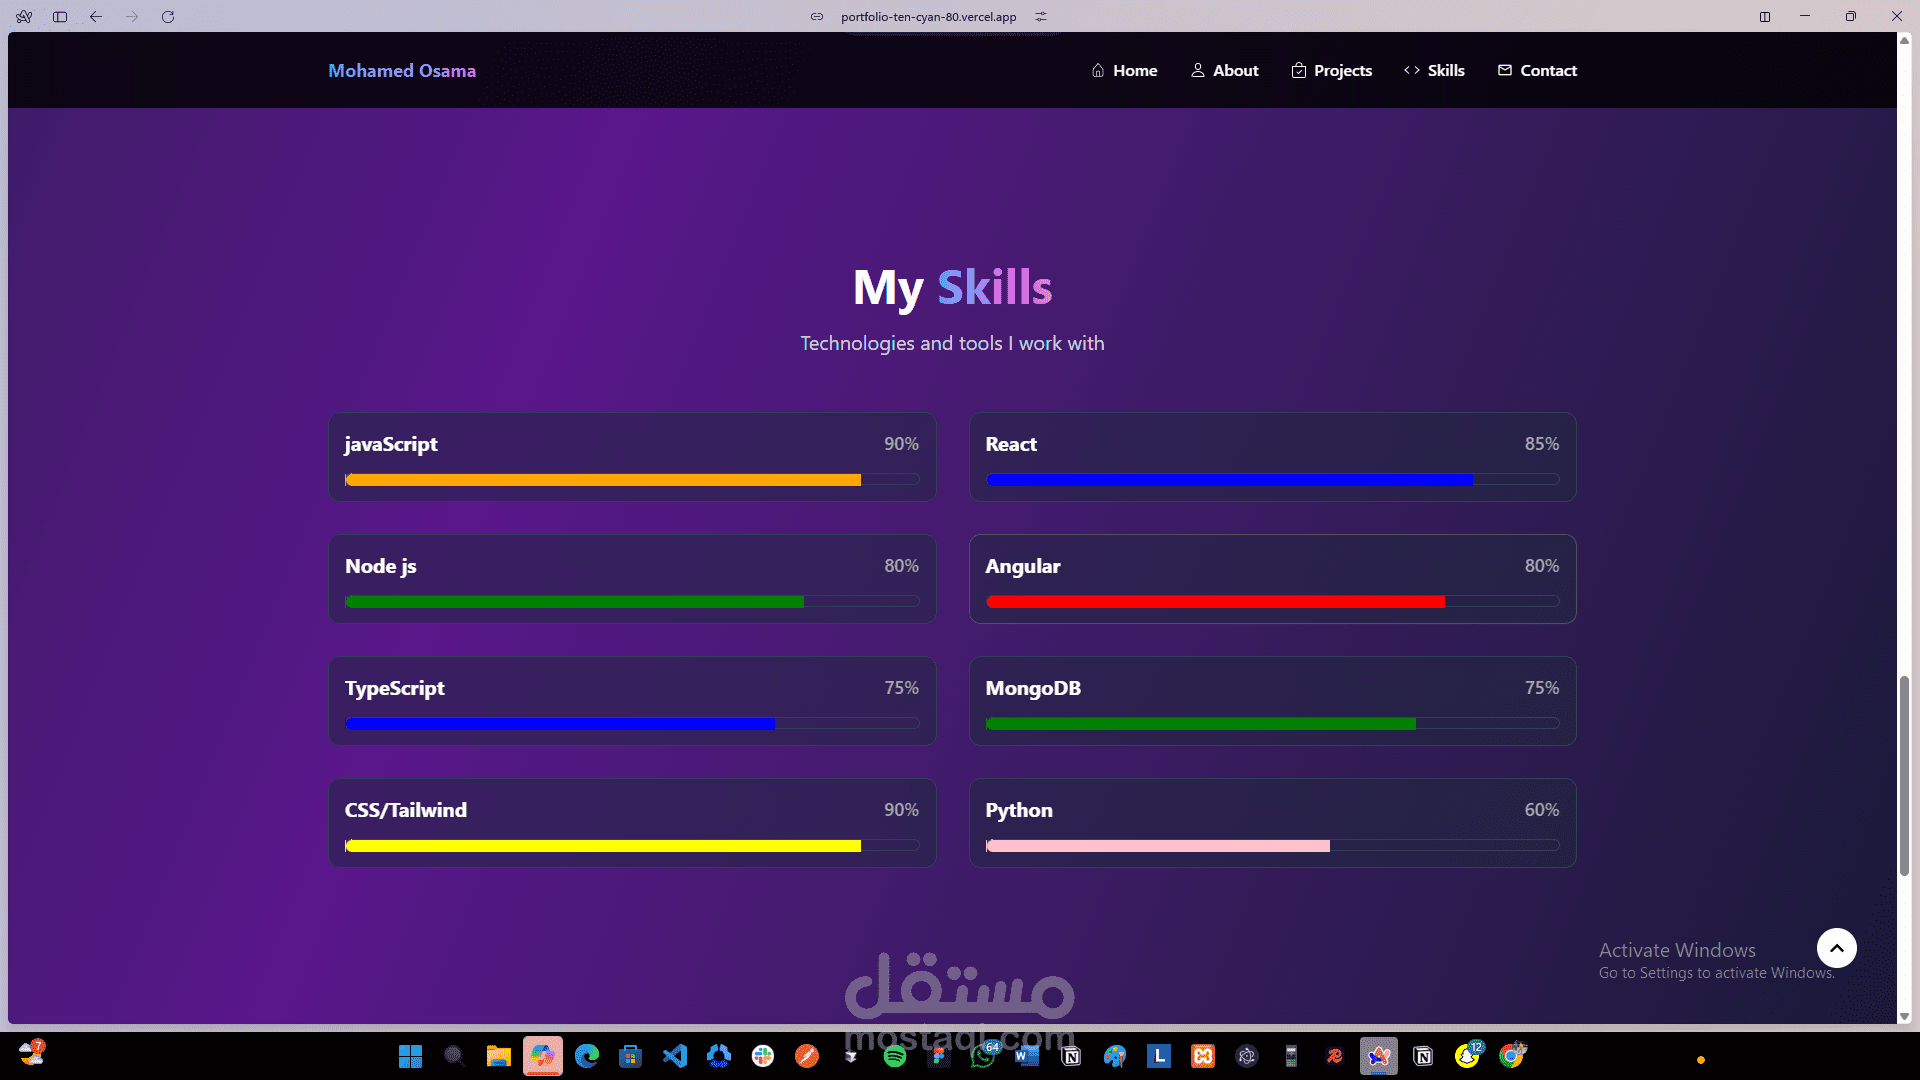
Task: Click the Windows Start button
Action: coord(410,1056)
